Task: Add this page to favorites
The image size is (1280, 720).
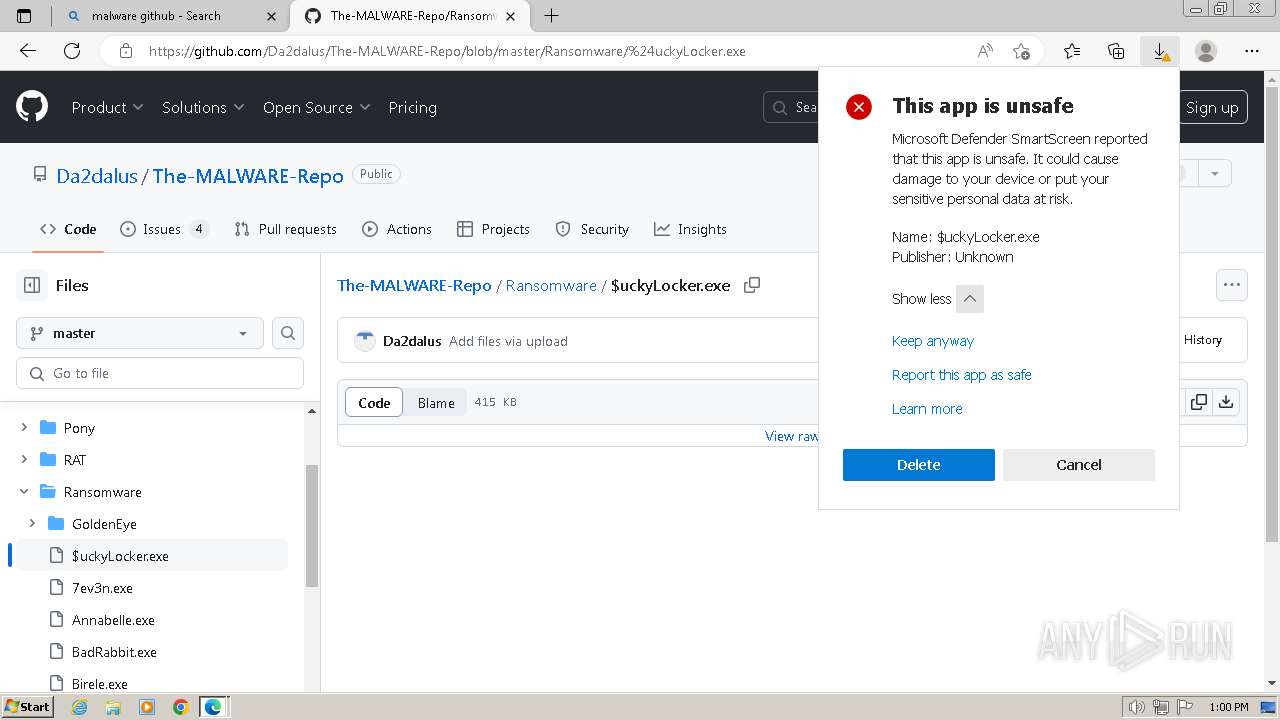Action: [1021, 51]
